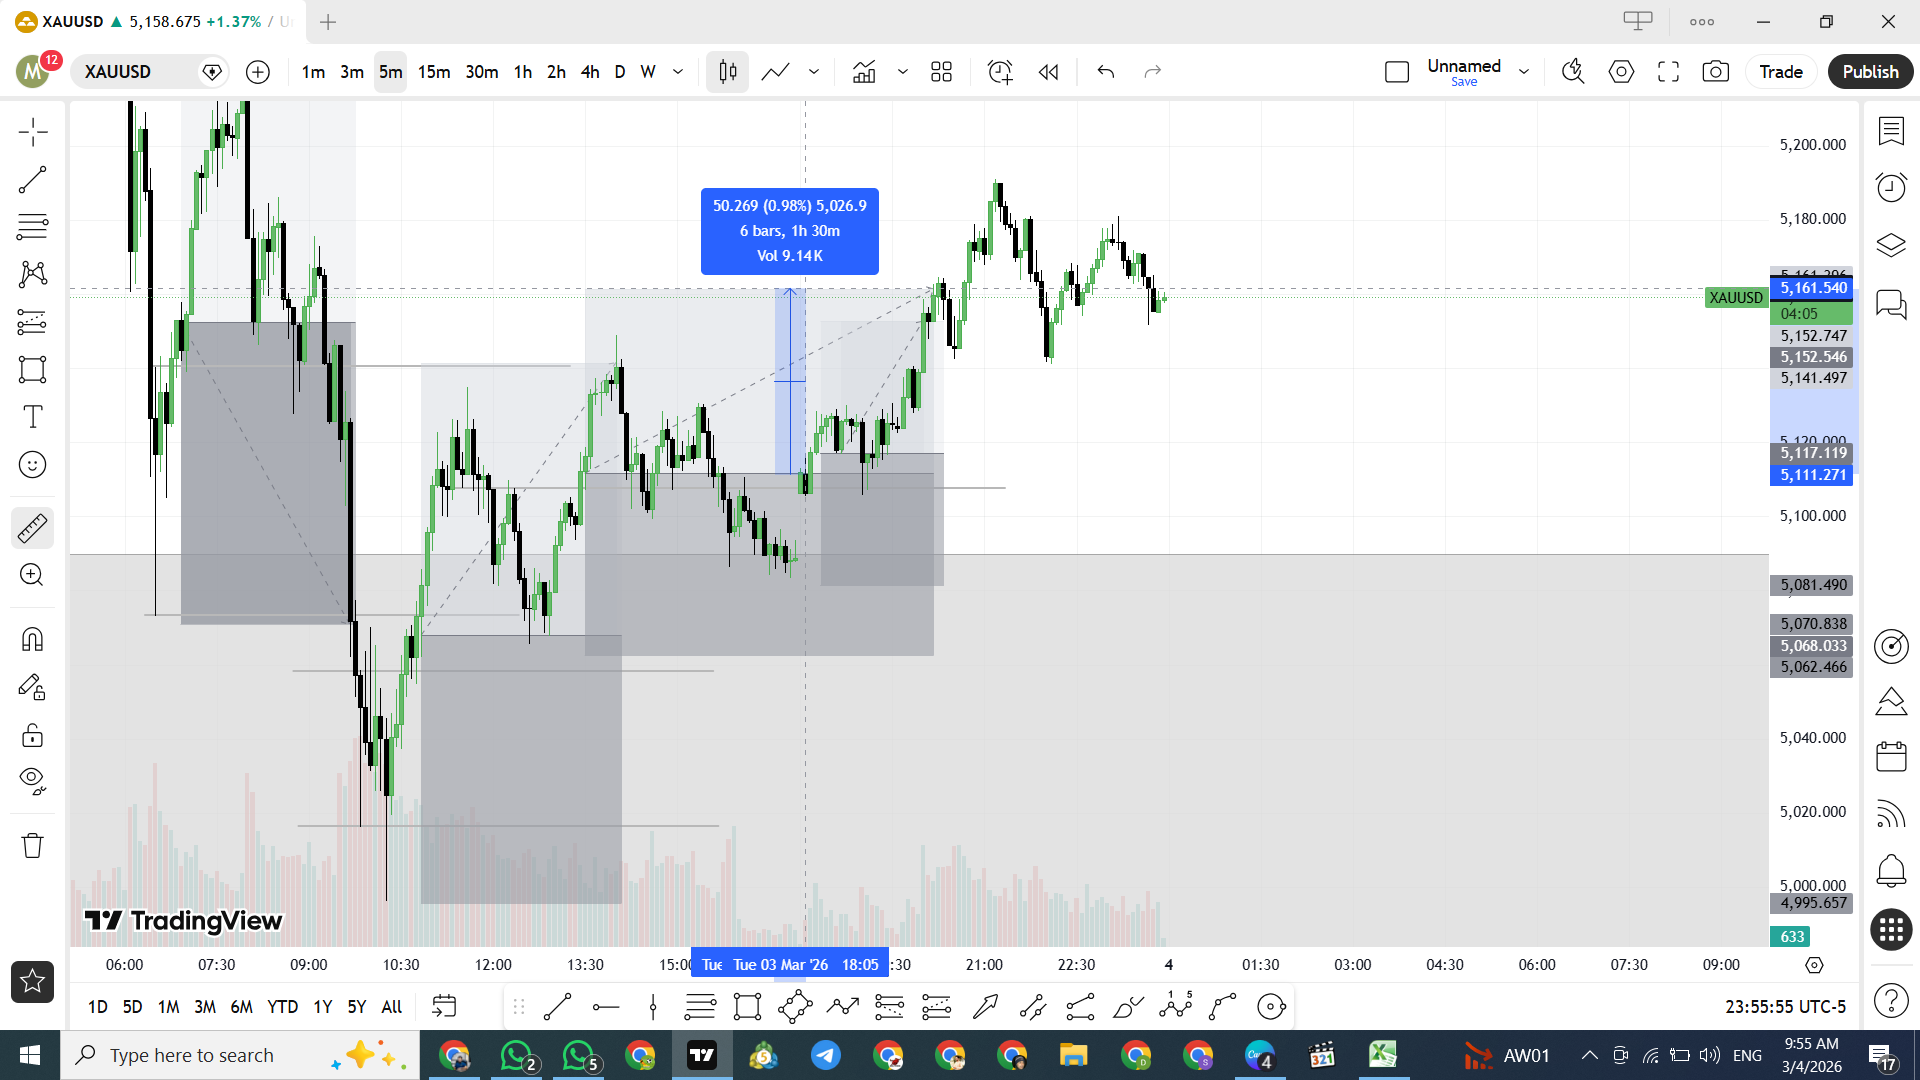Click the trash Remove objects icon
Image resolution: width=1920 pixels, height=1080 pixels.
click(32, 846)
